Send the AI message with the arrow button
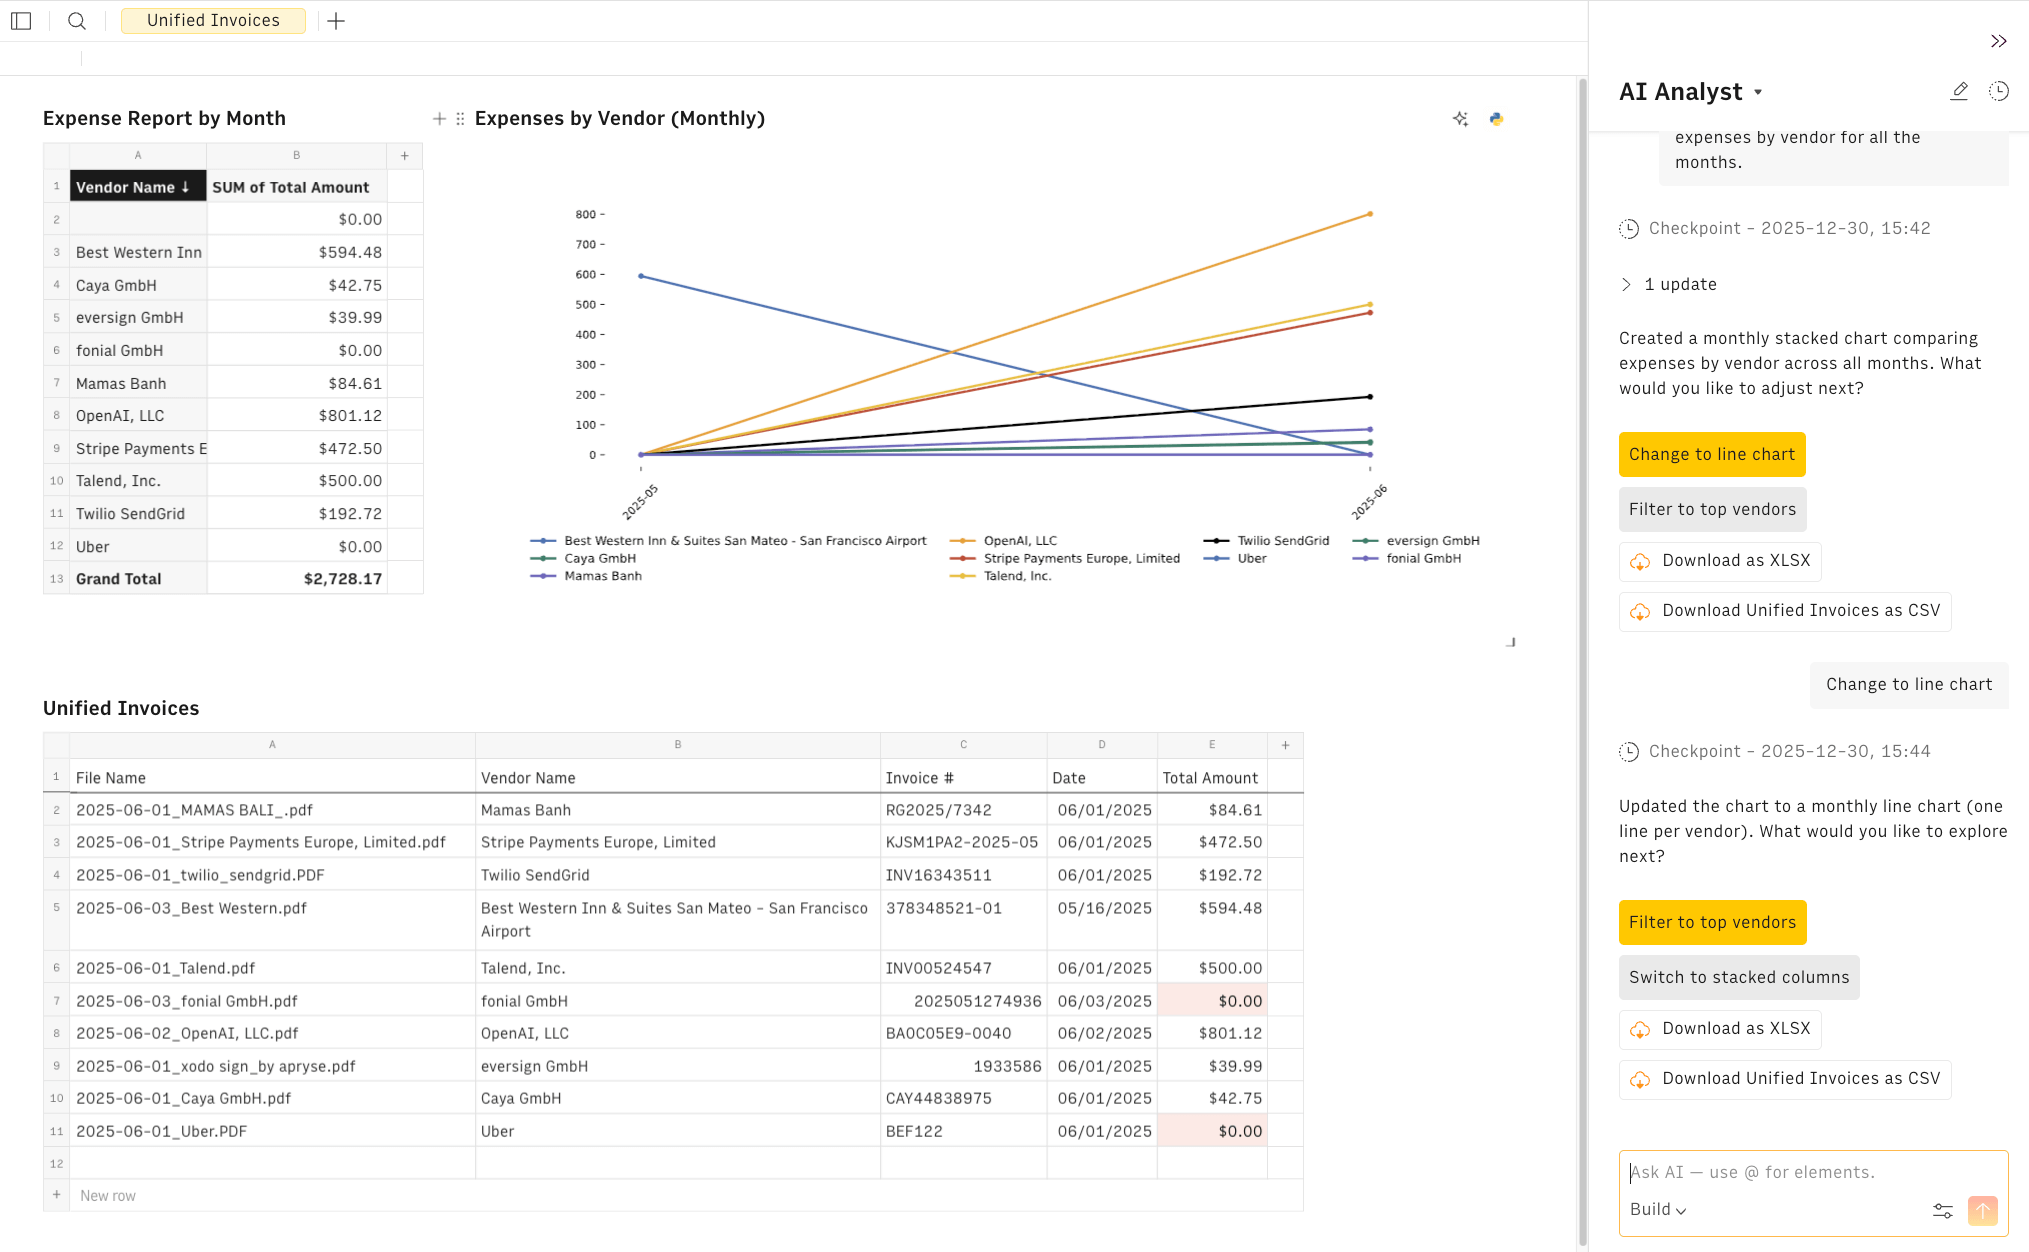Viewport: 2029px width, 1252px height. (x=1983, y=1210)
